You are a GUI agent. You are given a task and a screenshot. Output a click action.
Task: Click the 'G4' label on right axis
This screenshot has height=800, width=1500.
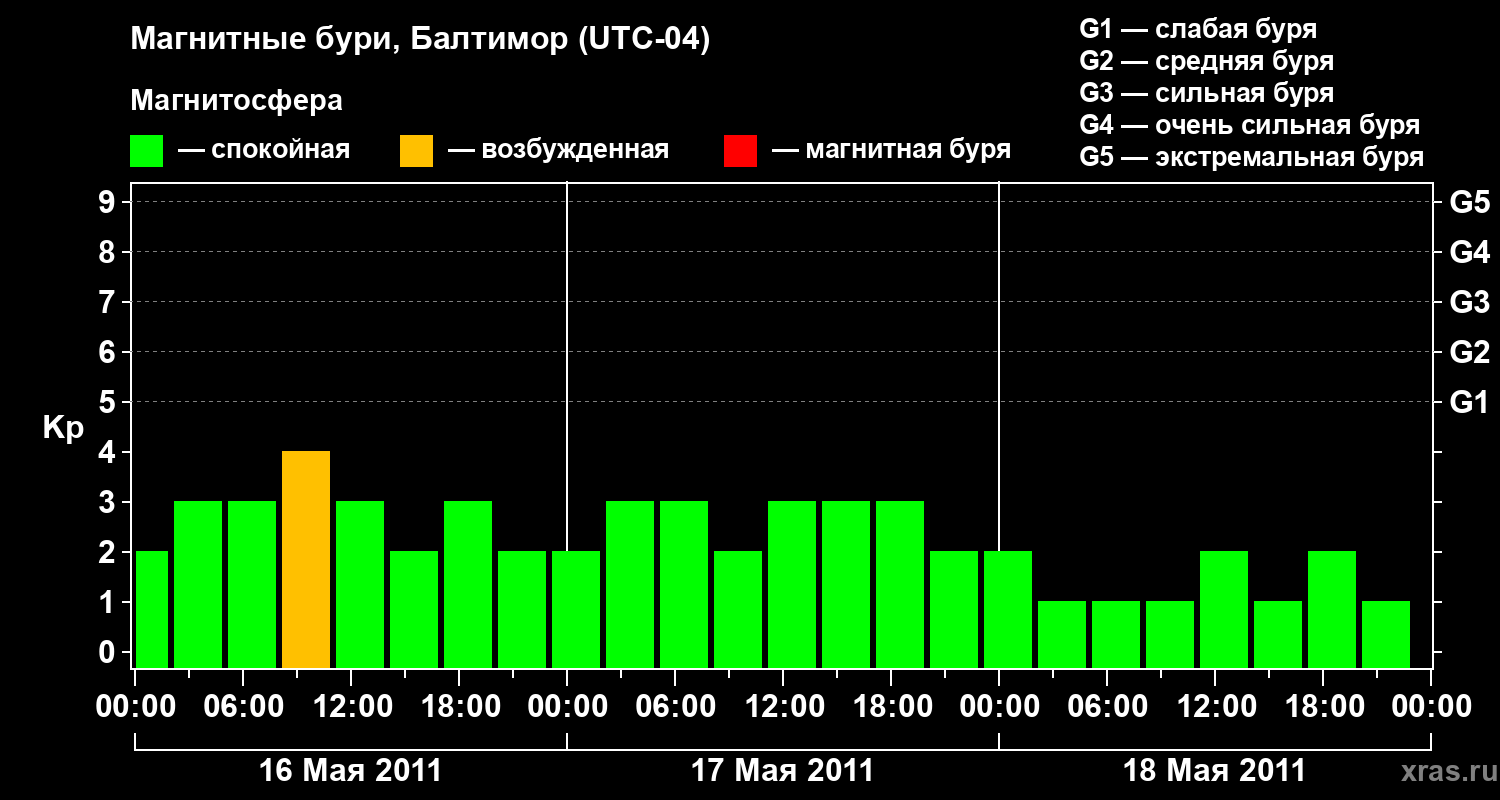click(1469, 252)
